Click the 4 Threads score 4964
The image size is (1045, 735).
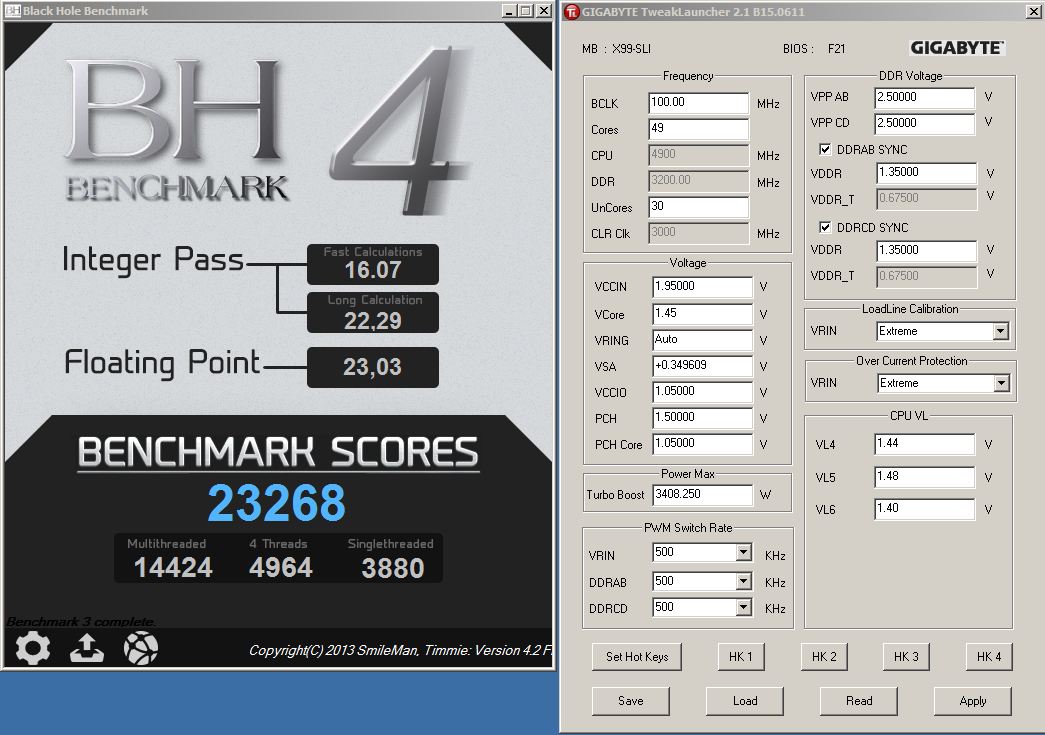(281, 568)
